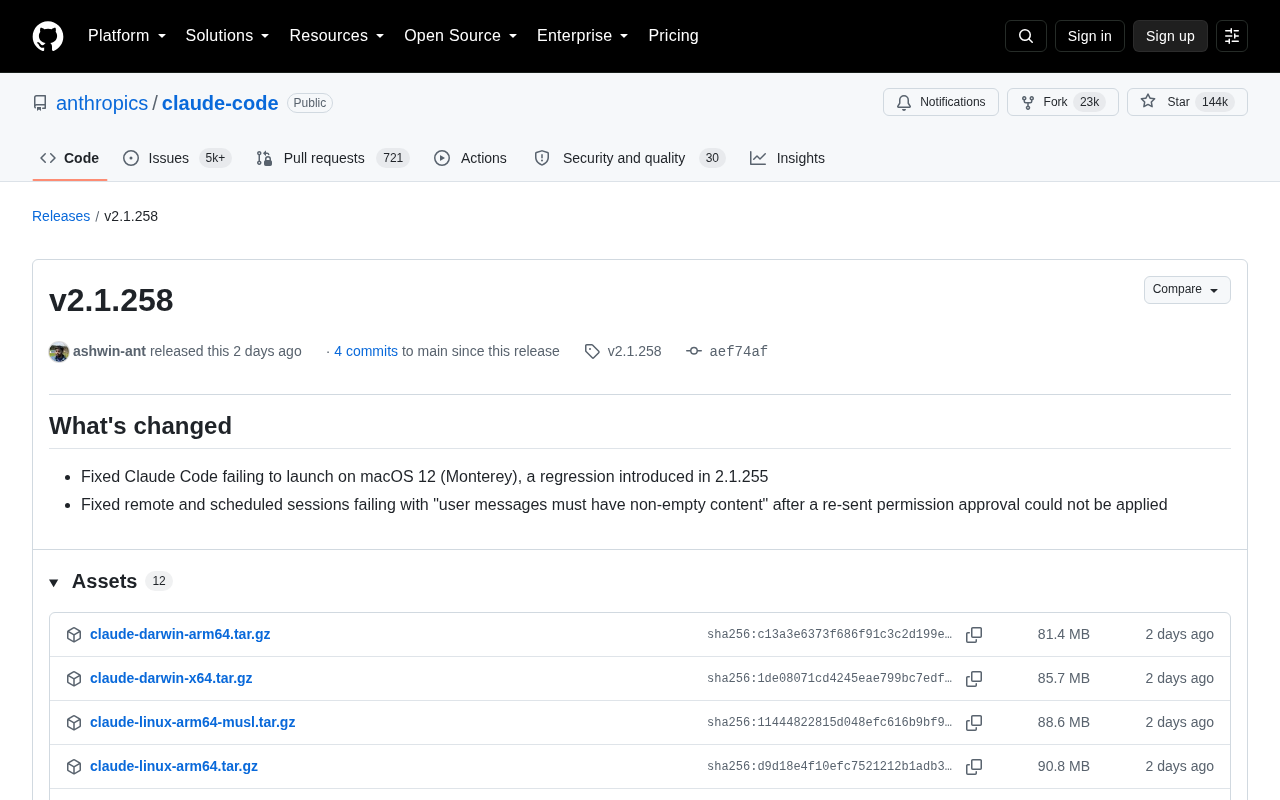Click the remote and scheduled sessions fix note
This screenshot has height=800, width=1280.
(x=624, y=505)
